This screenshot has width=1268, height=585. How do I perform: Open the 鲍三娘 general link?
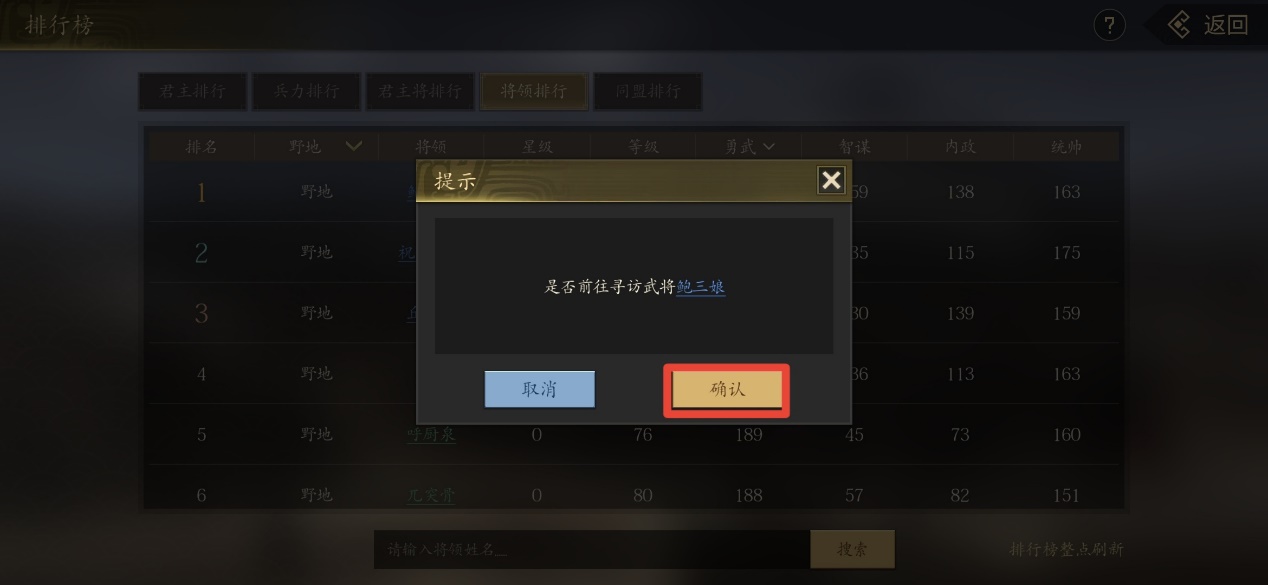(x=700, y=287)
